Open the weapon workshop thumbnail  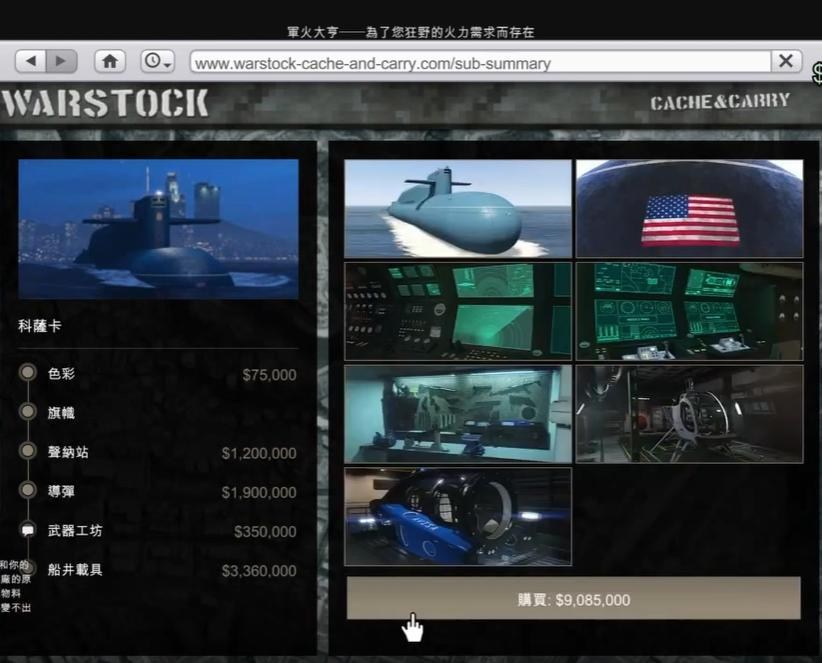coord(458,414)
